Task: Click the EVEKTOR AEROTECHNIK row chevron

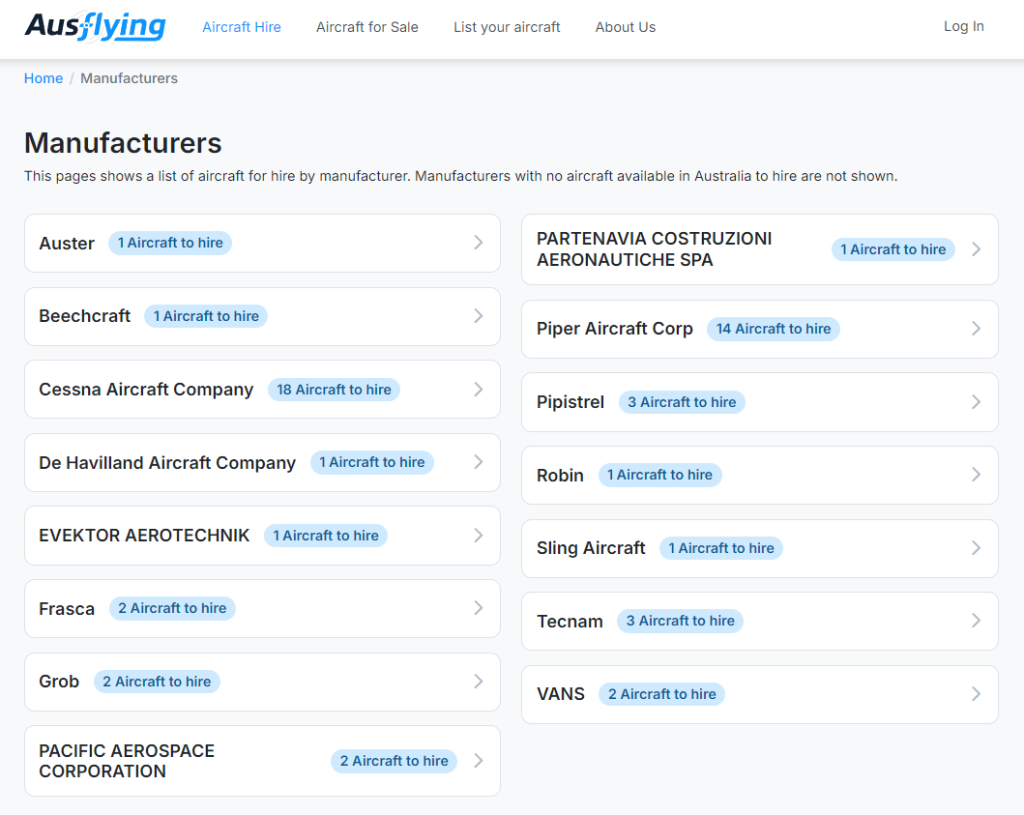Action: point(478,535)
